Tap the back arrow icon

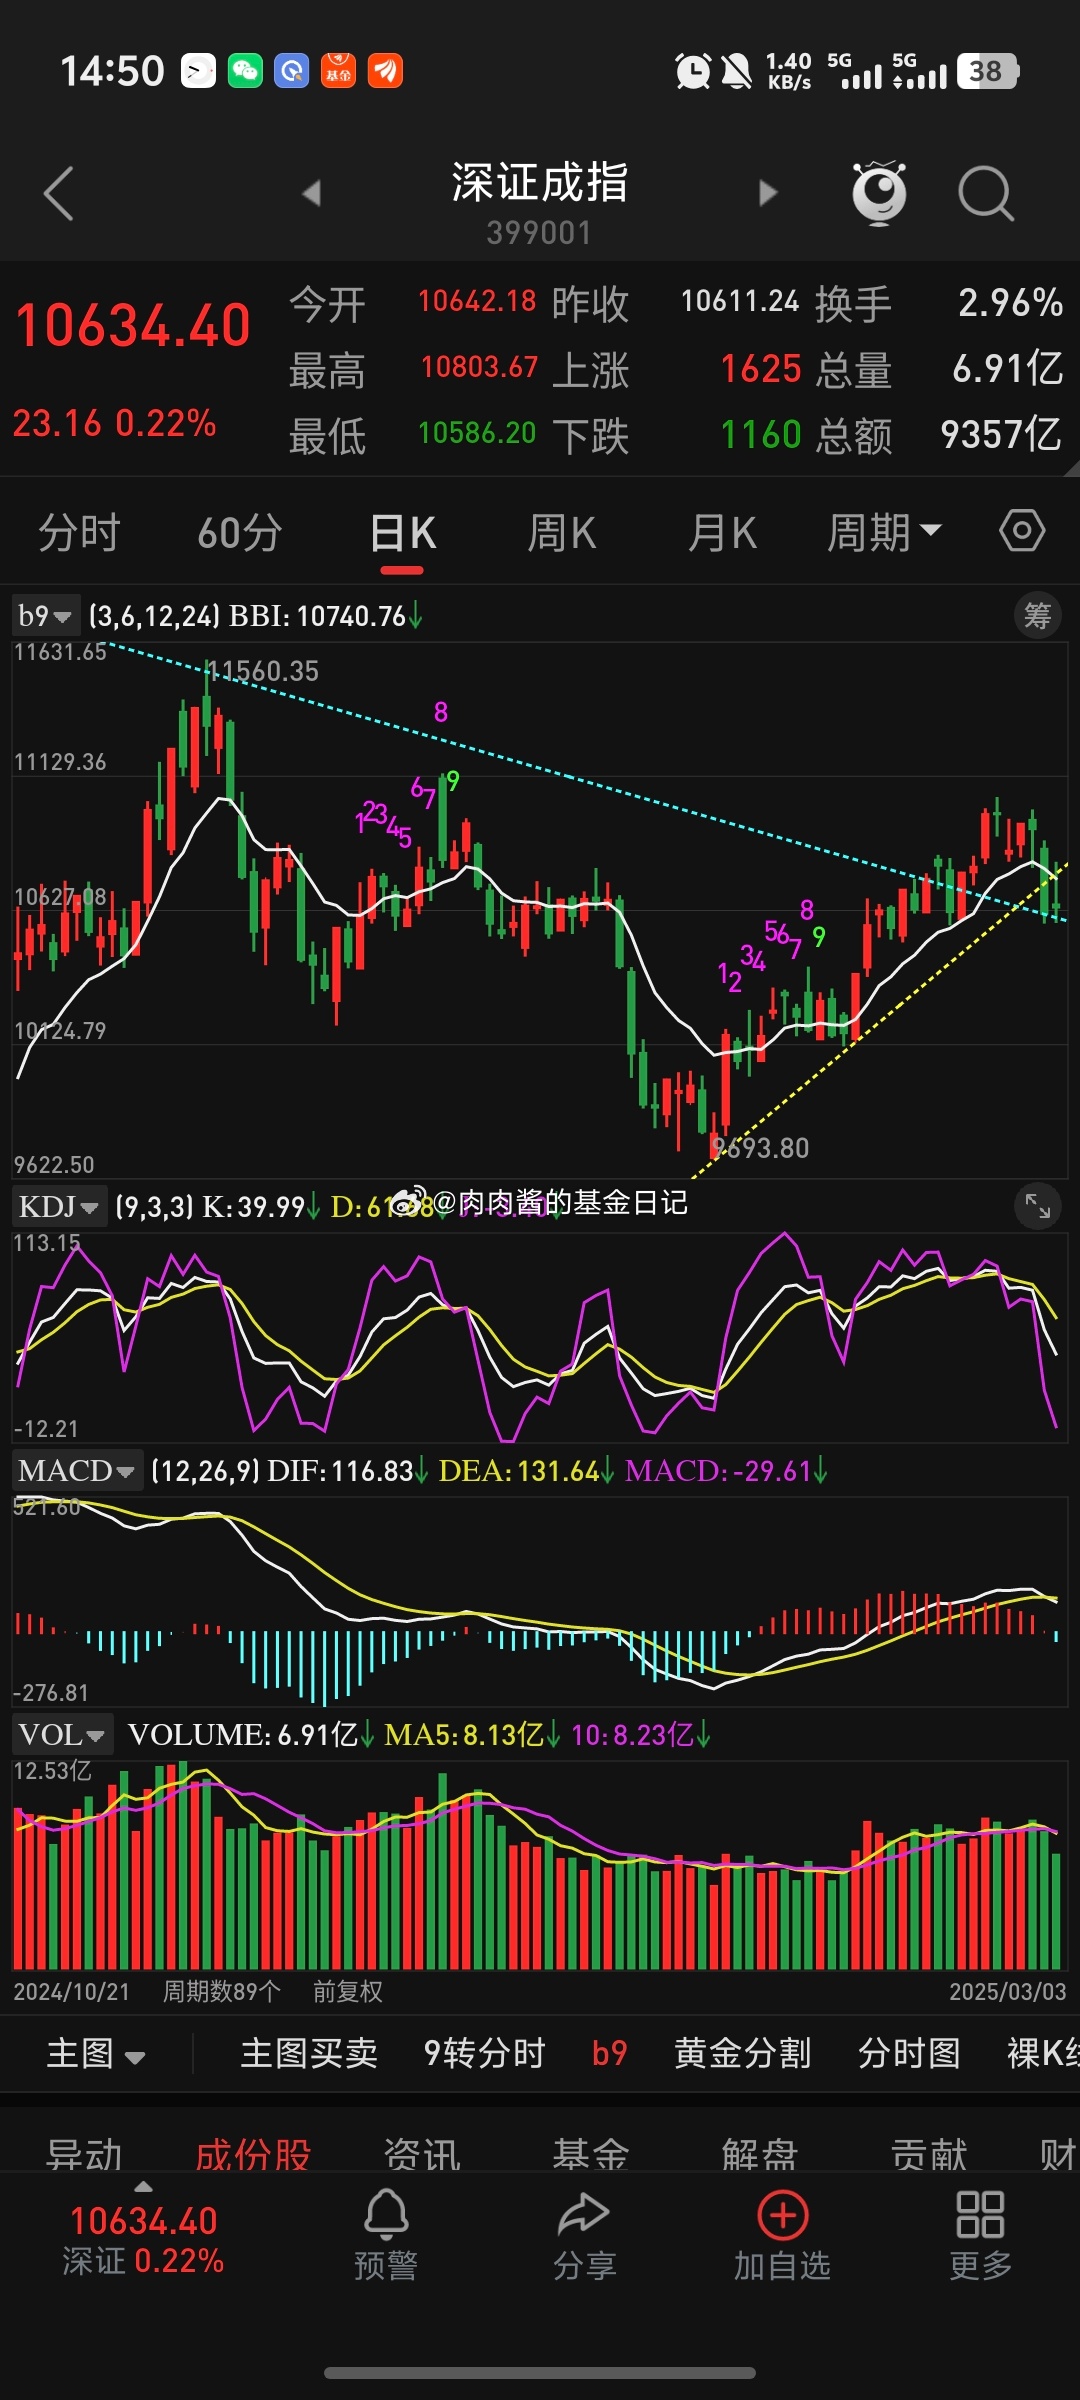[59, 193]
